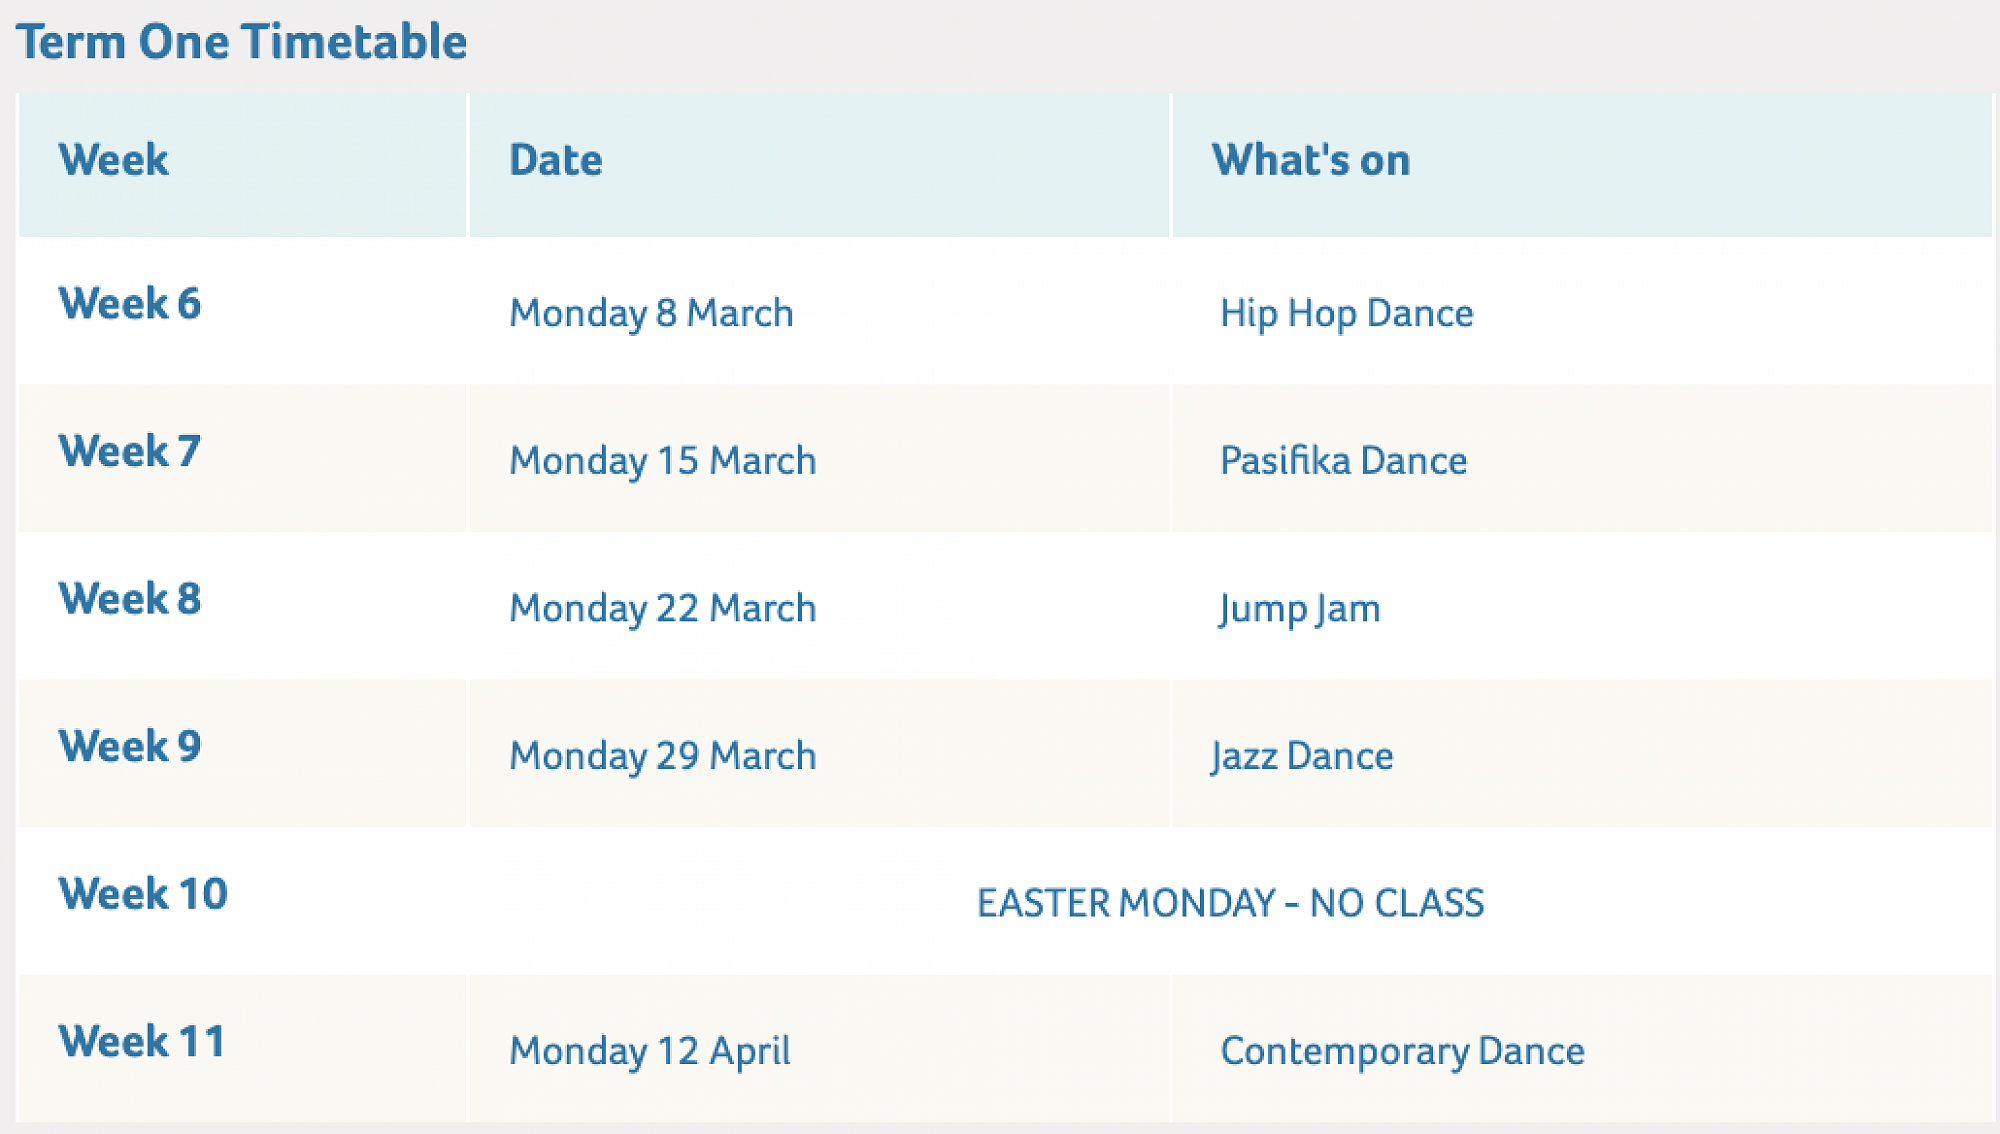Open the Jump Jam entry
The width and height of the screenshot is (2000, 1134).
1299,608
